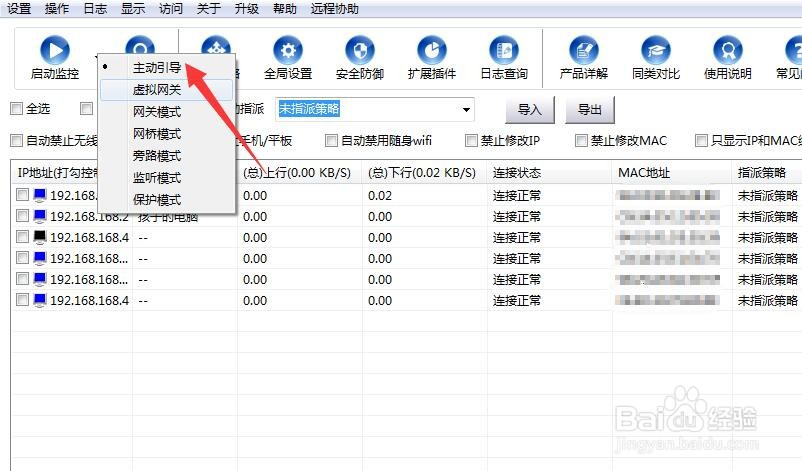Enable 禁止修改IP checkbox
Image resolution: width=802 pixels, height=471 pixels.
(471, 140)
